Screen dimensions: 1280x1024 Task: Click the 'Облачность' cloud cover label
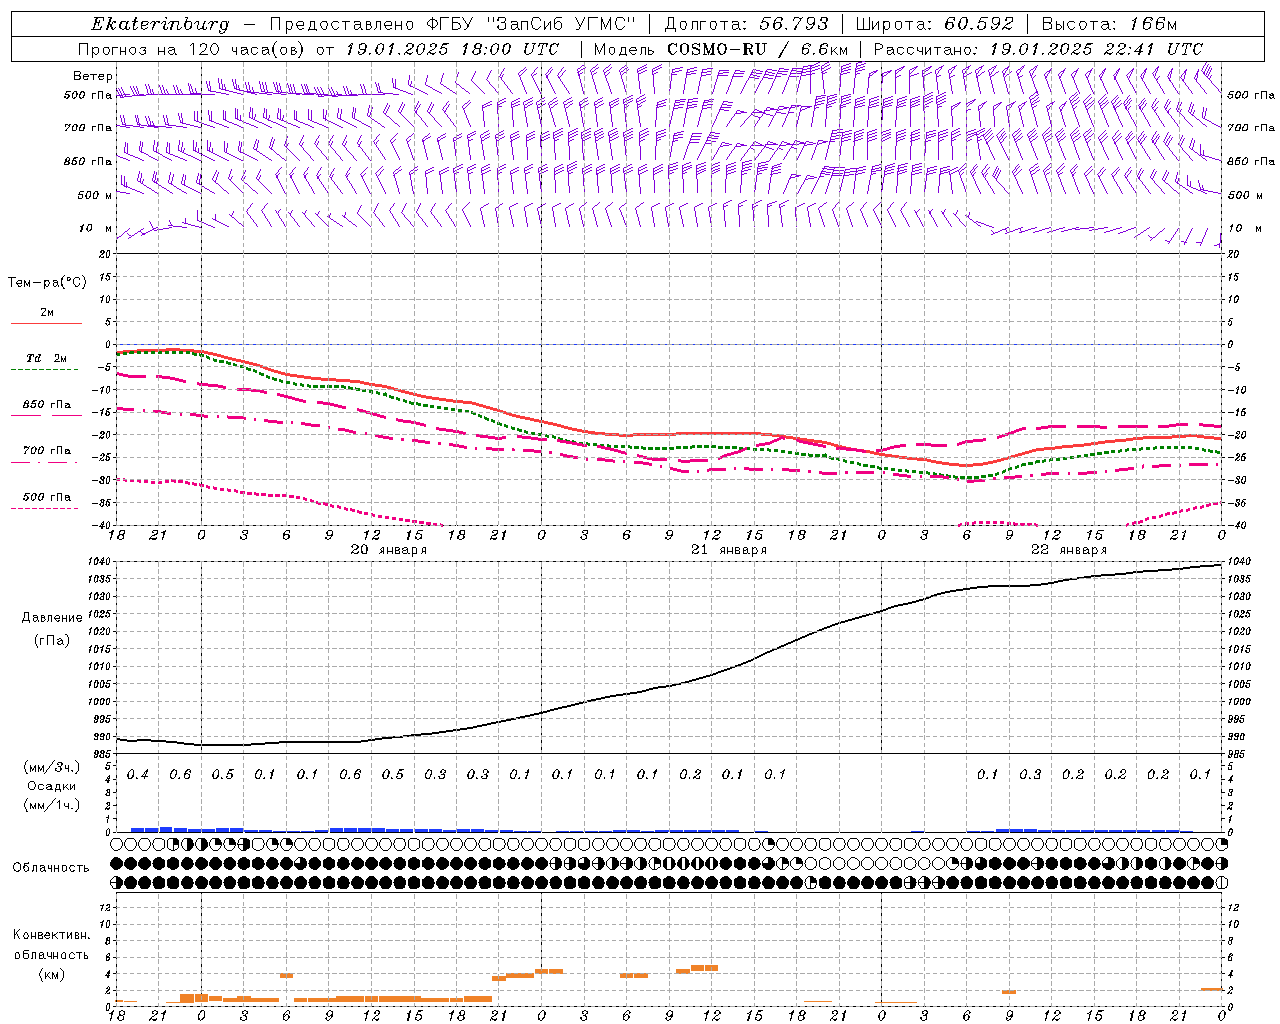(x=51, y=868)
